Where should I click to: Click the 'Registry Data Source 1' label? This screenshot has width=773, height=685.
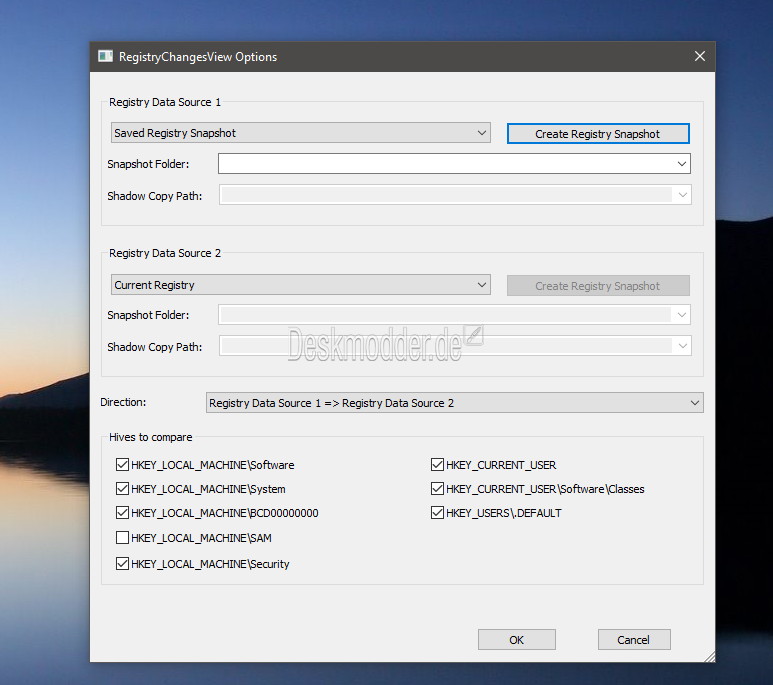click(x=165, y=102)
